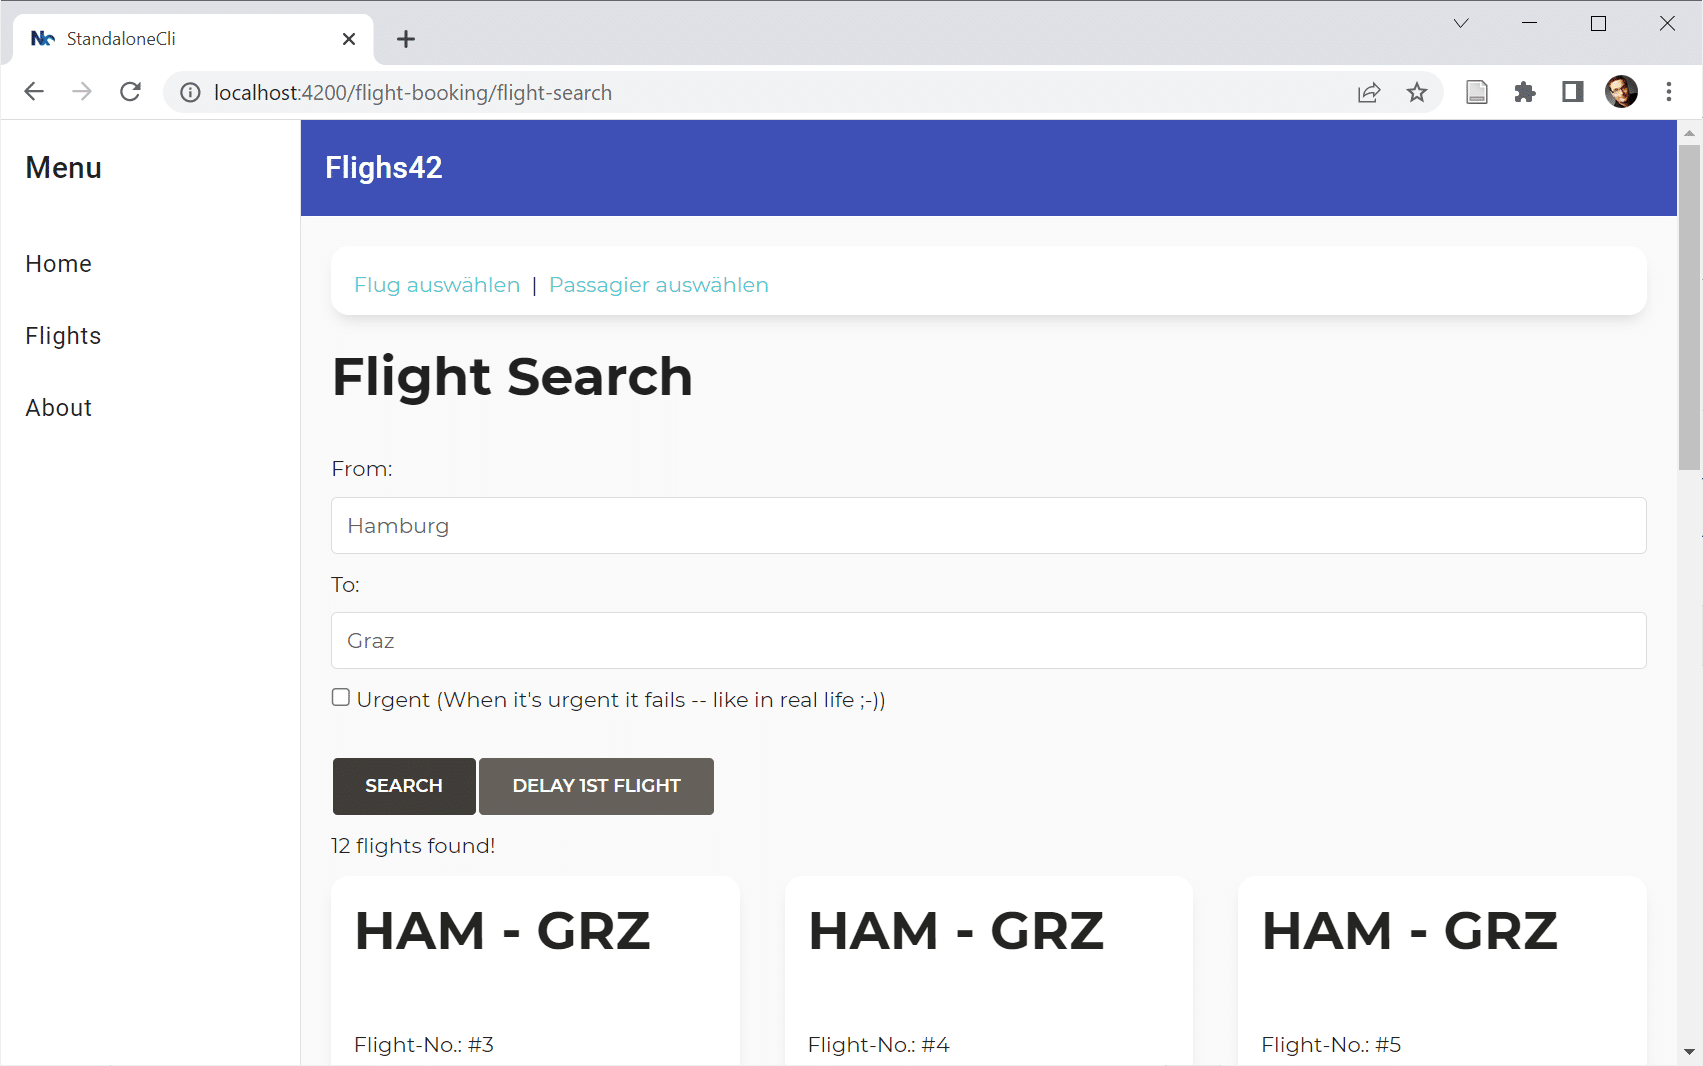Focus the From input field with Hamburg

pos(988,526)
